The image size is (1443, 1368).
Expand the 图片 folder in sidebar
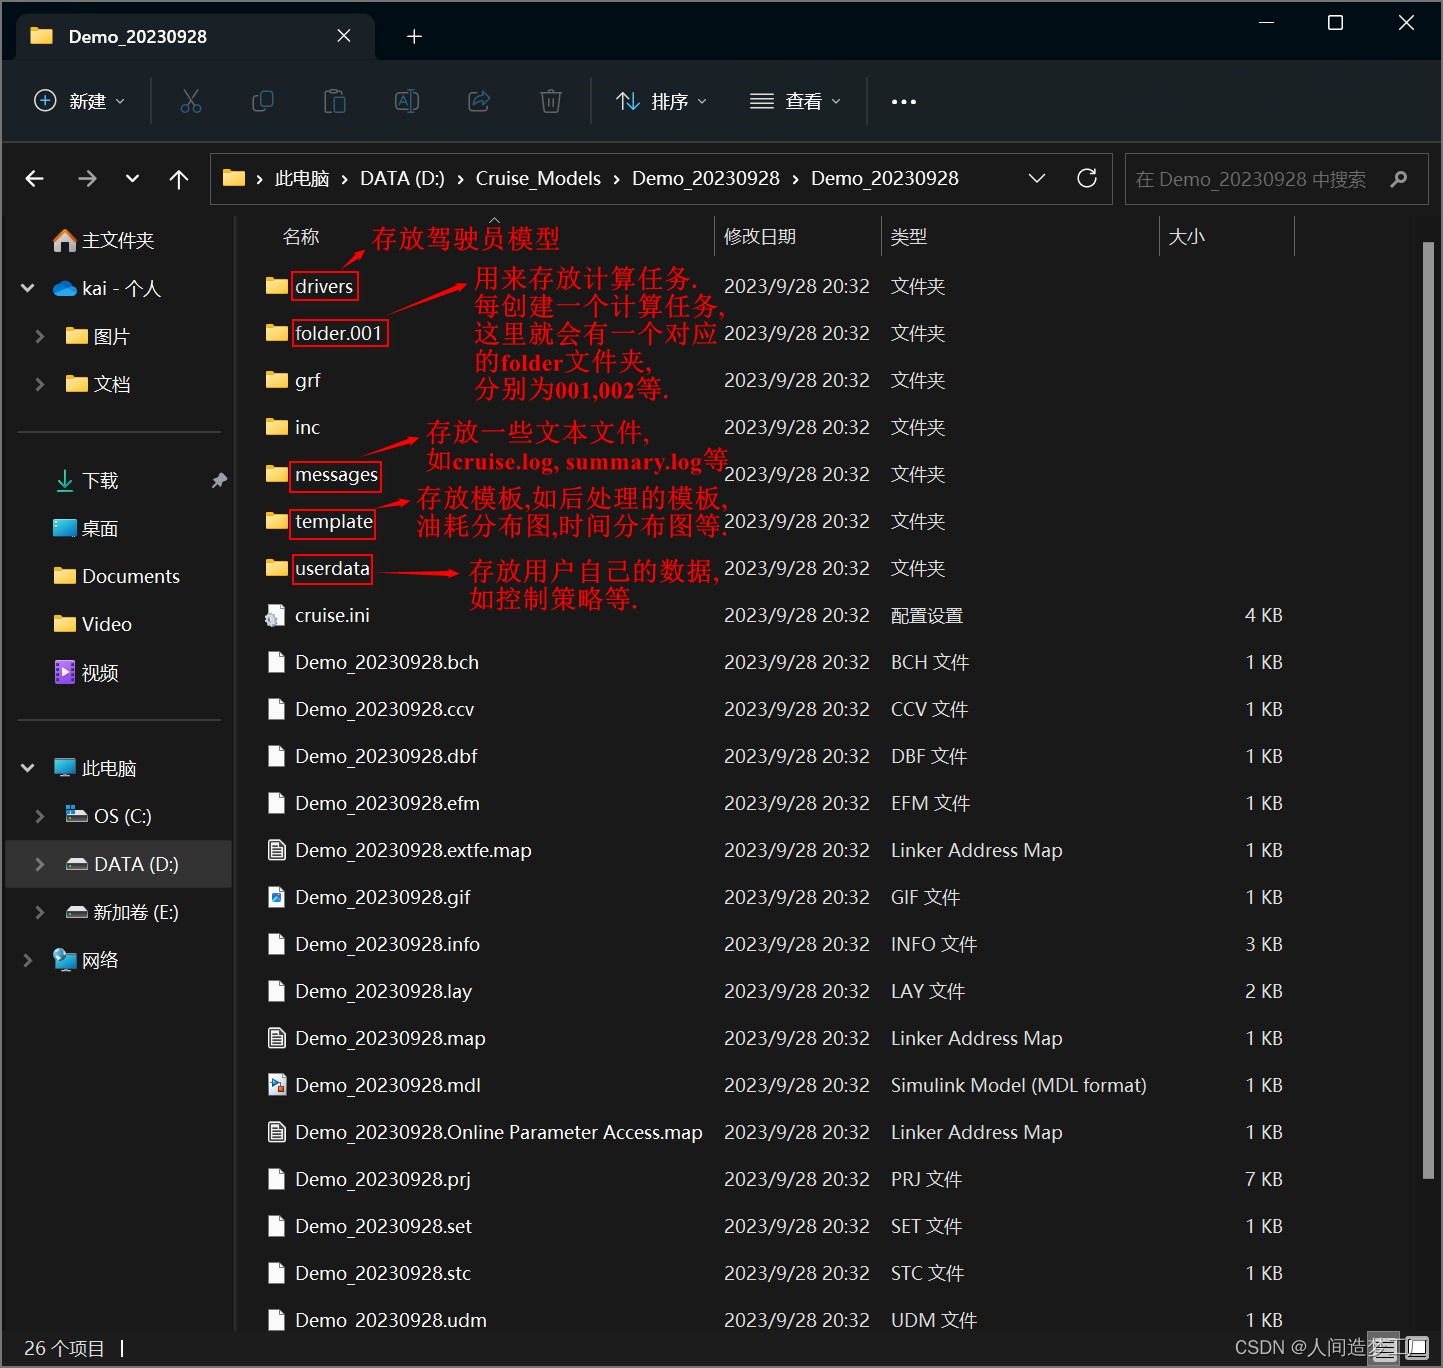(39, 336)
